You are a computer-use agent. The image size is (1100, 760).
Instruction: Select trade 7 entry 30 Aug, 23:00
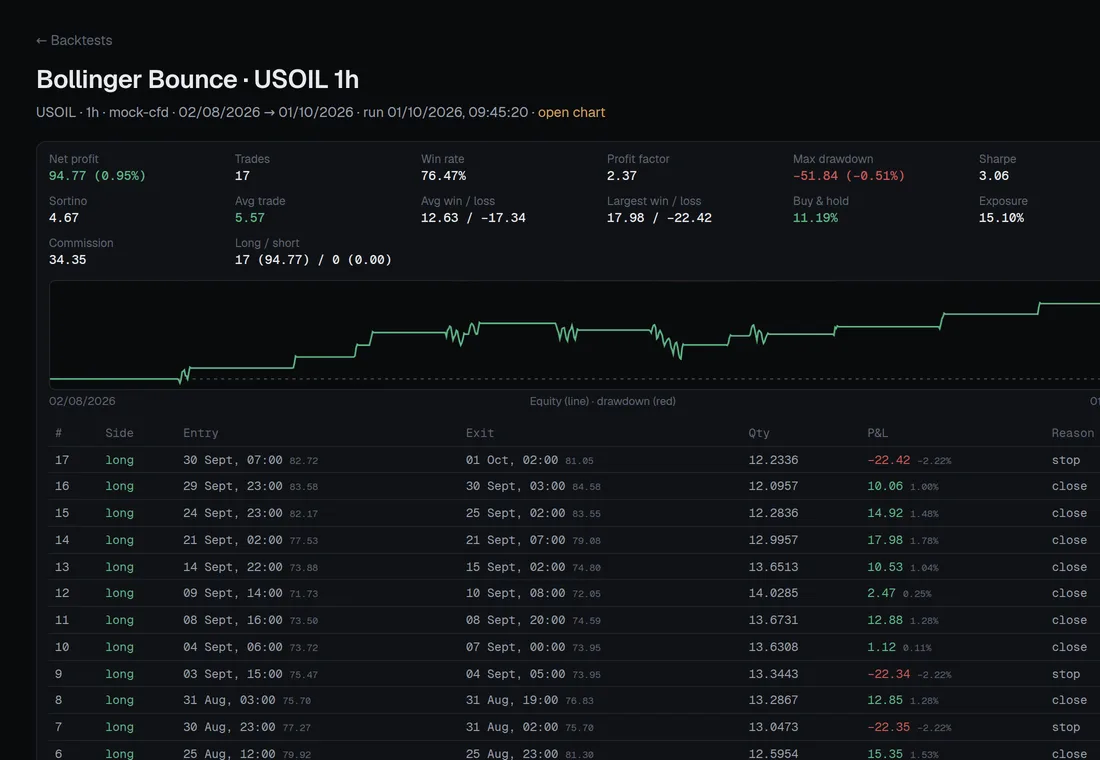(229, 727)
